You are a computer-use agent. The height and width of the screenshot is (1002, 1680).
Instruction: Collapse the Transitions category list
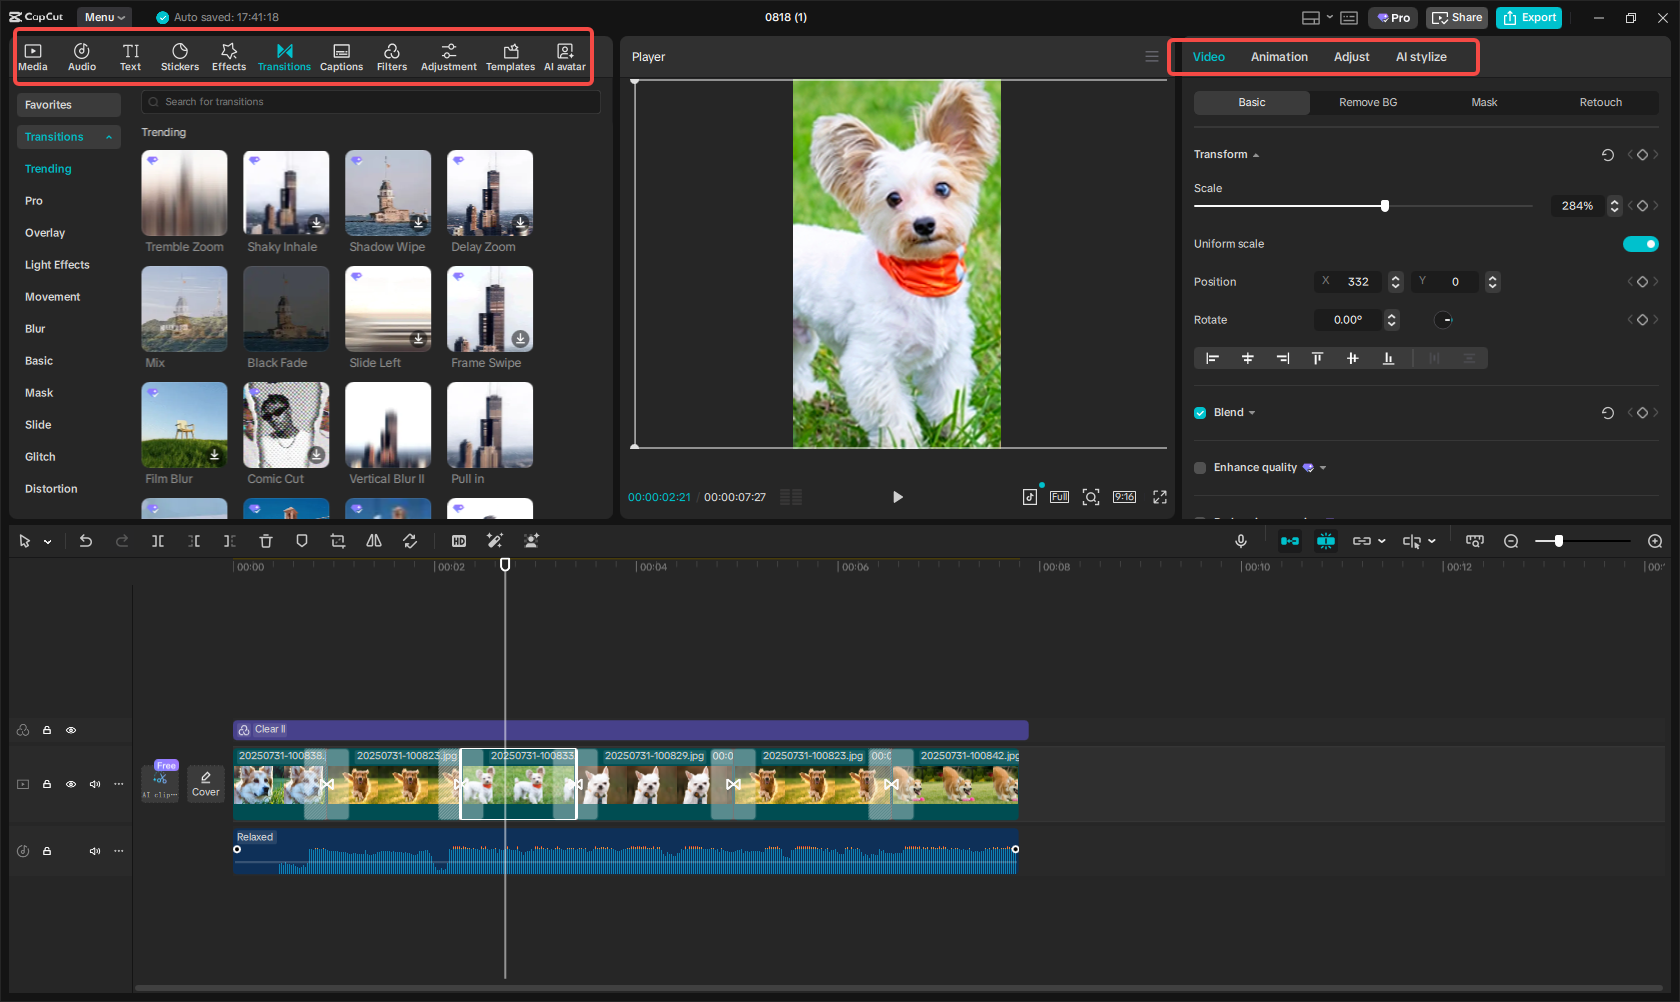[x=109, y=137]
